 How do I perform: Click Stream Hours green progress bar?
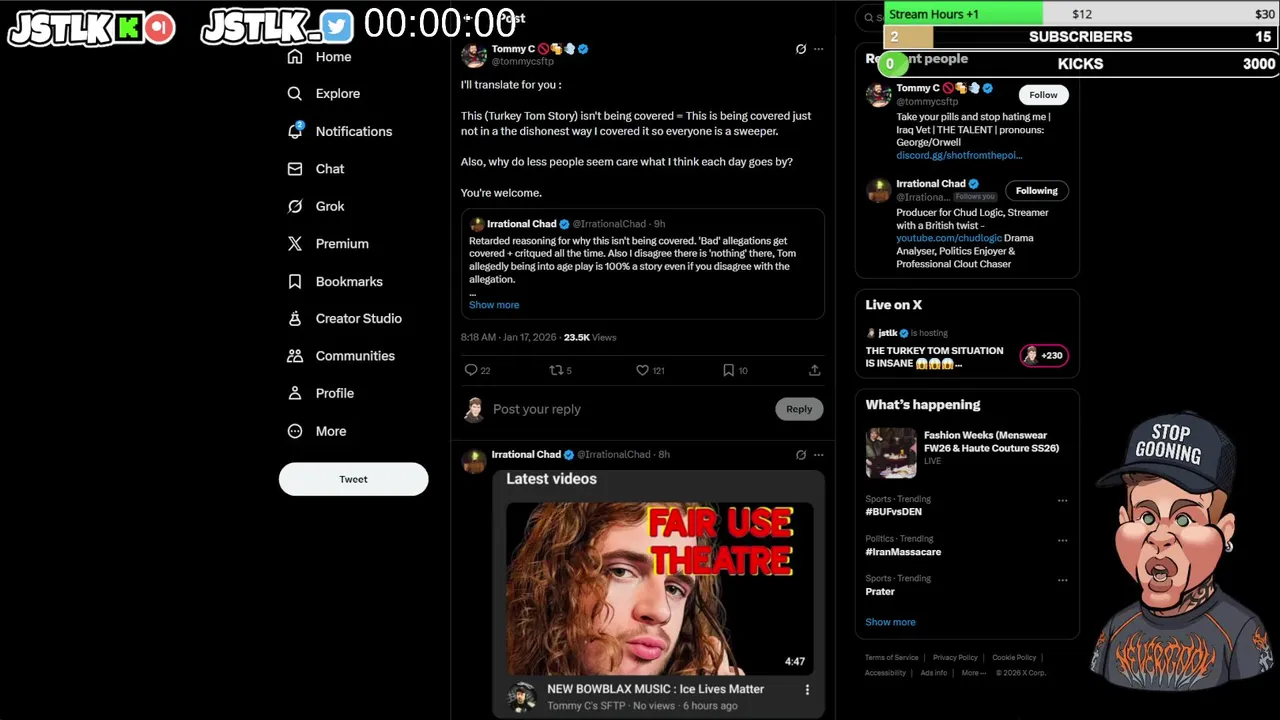tap(964, 14)
